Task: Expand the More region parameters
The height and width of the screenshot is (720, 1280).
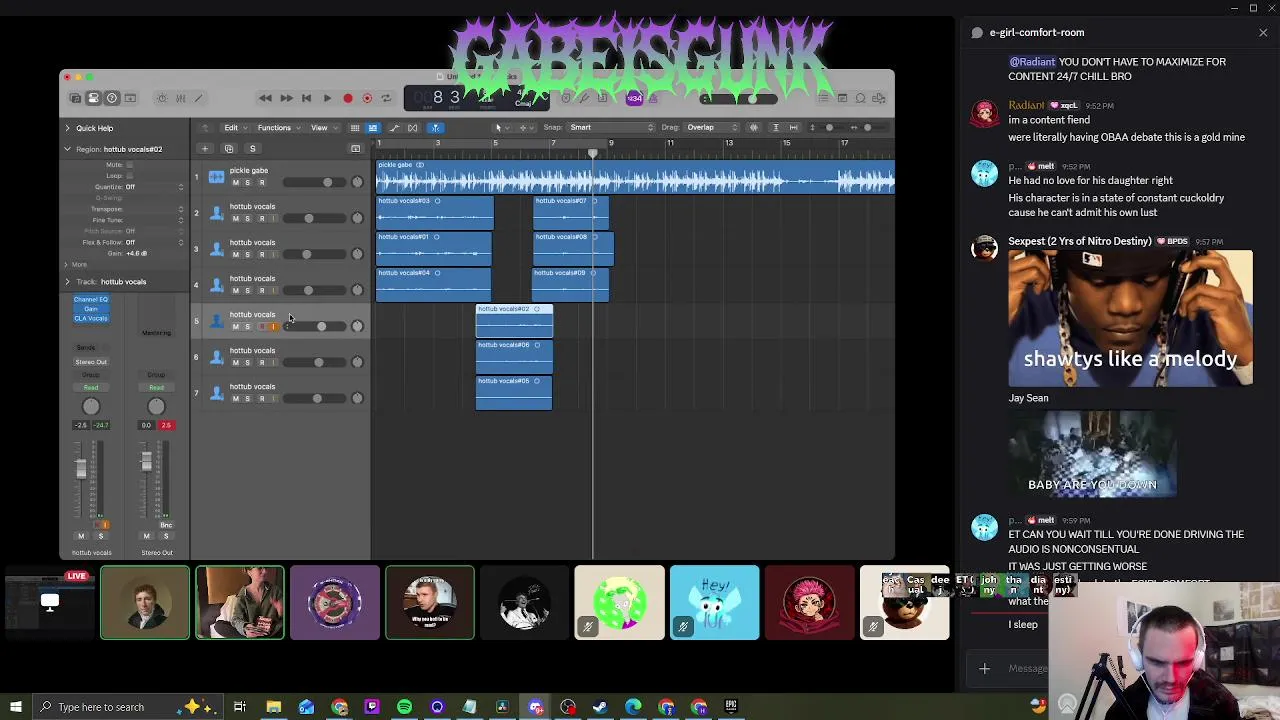Action: 67,265
